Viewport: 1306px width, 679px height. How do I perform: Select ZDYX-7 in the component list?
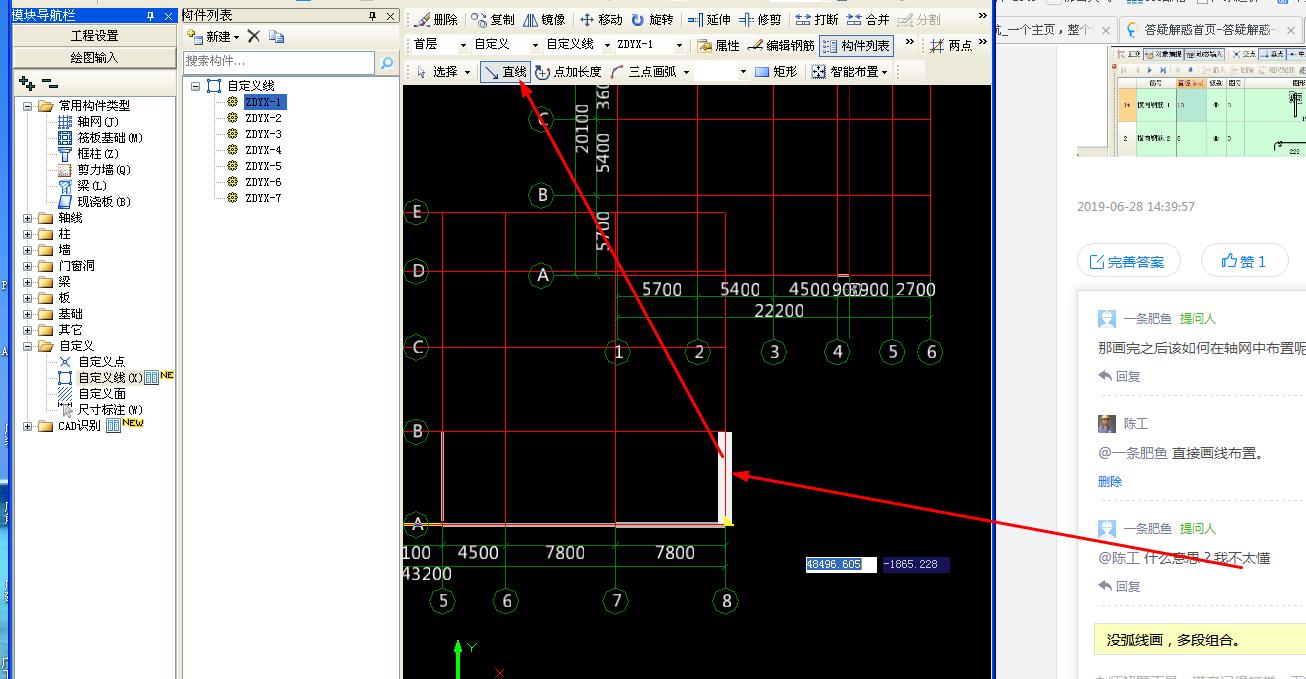pyautogui.click(x=263, y=198)
